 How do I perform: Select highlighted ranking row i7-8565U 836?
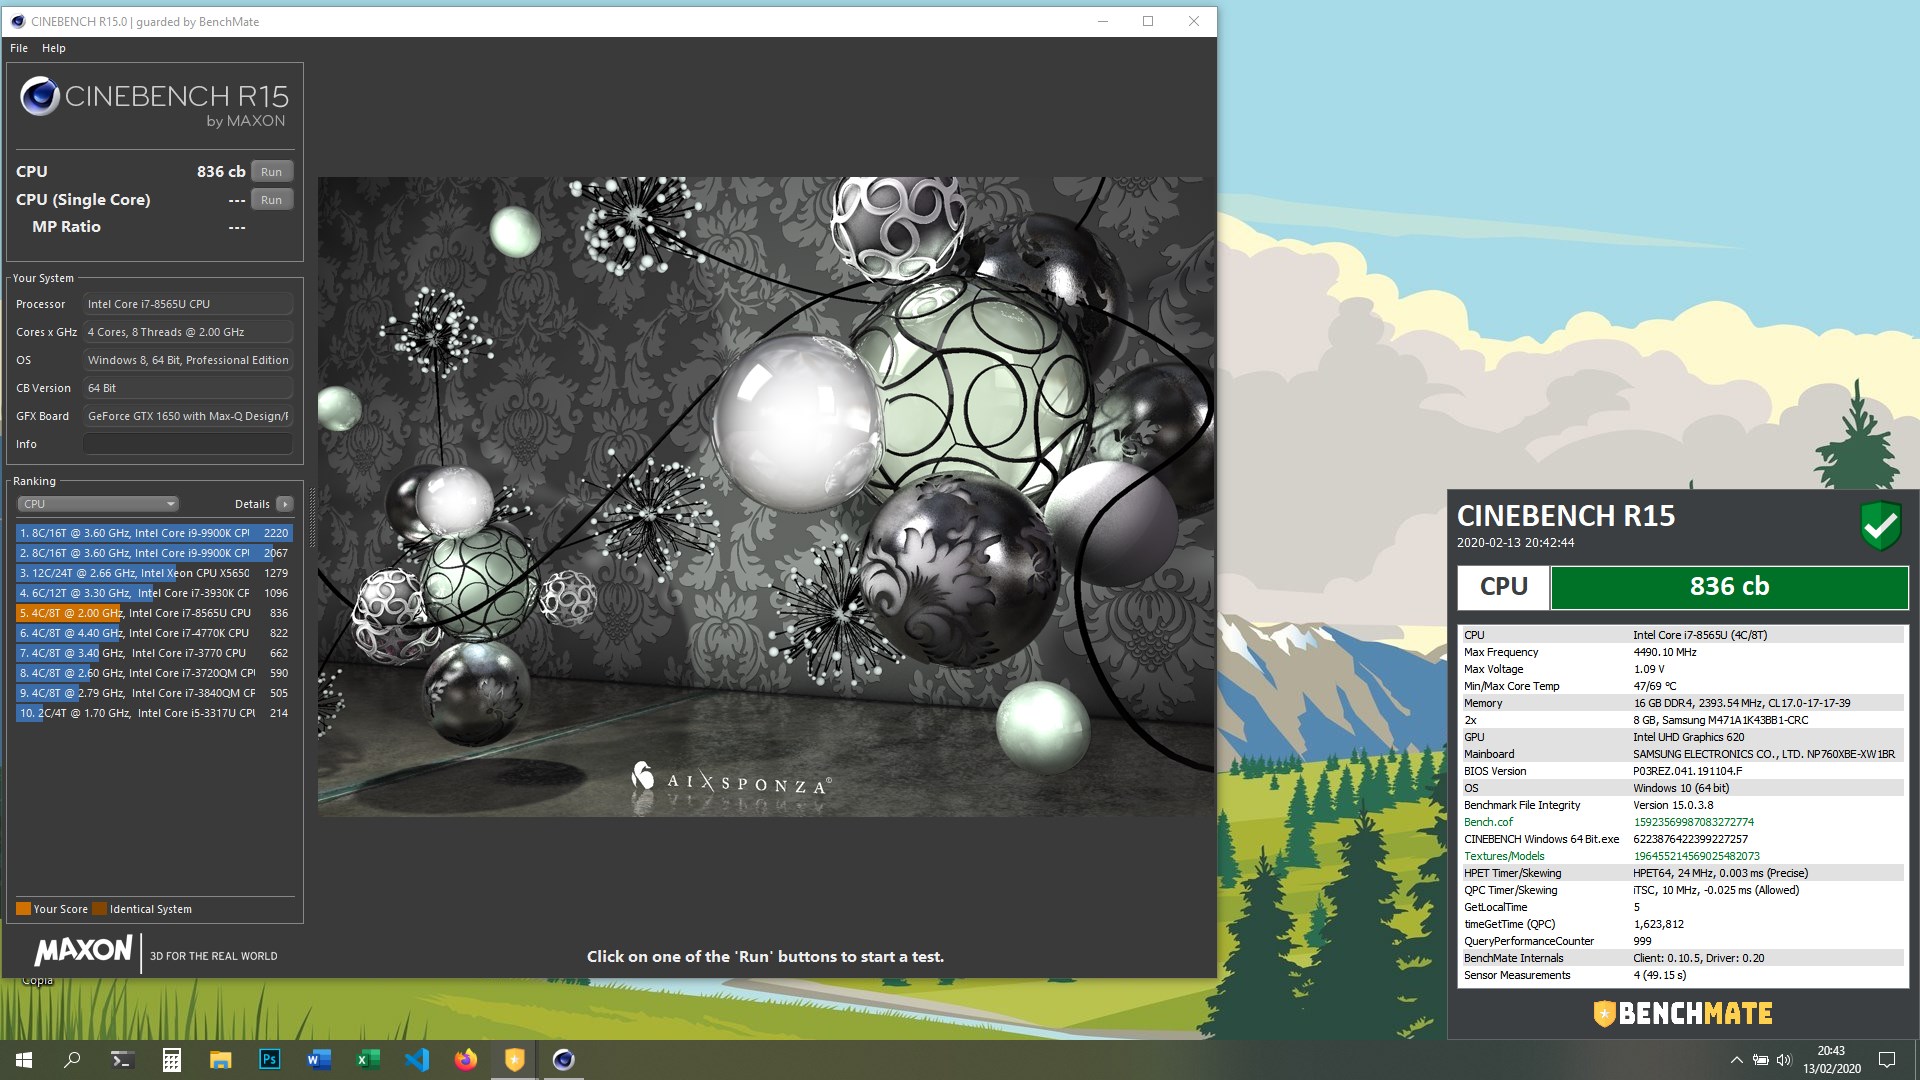pyautogui.click(x=154, y=613)
